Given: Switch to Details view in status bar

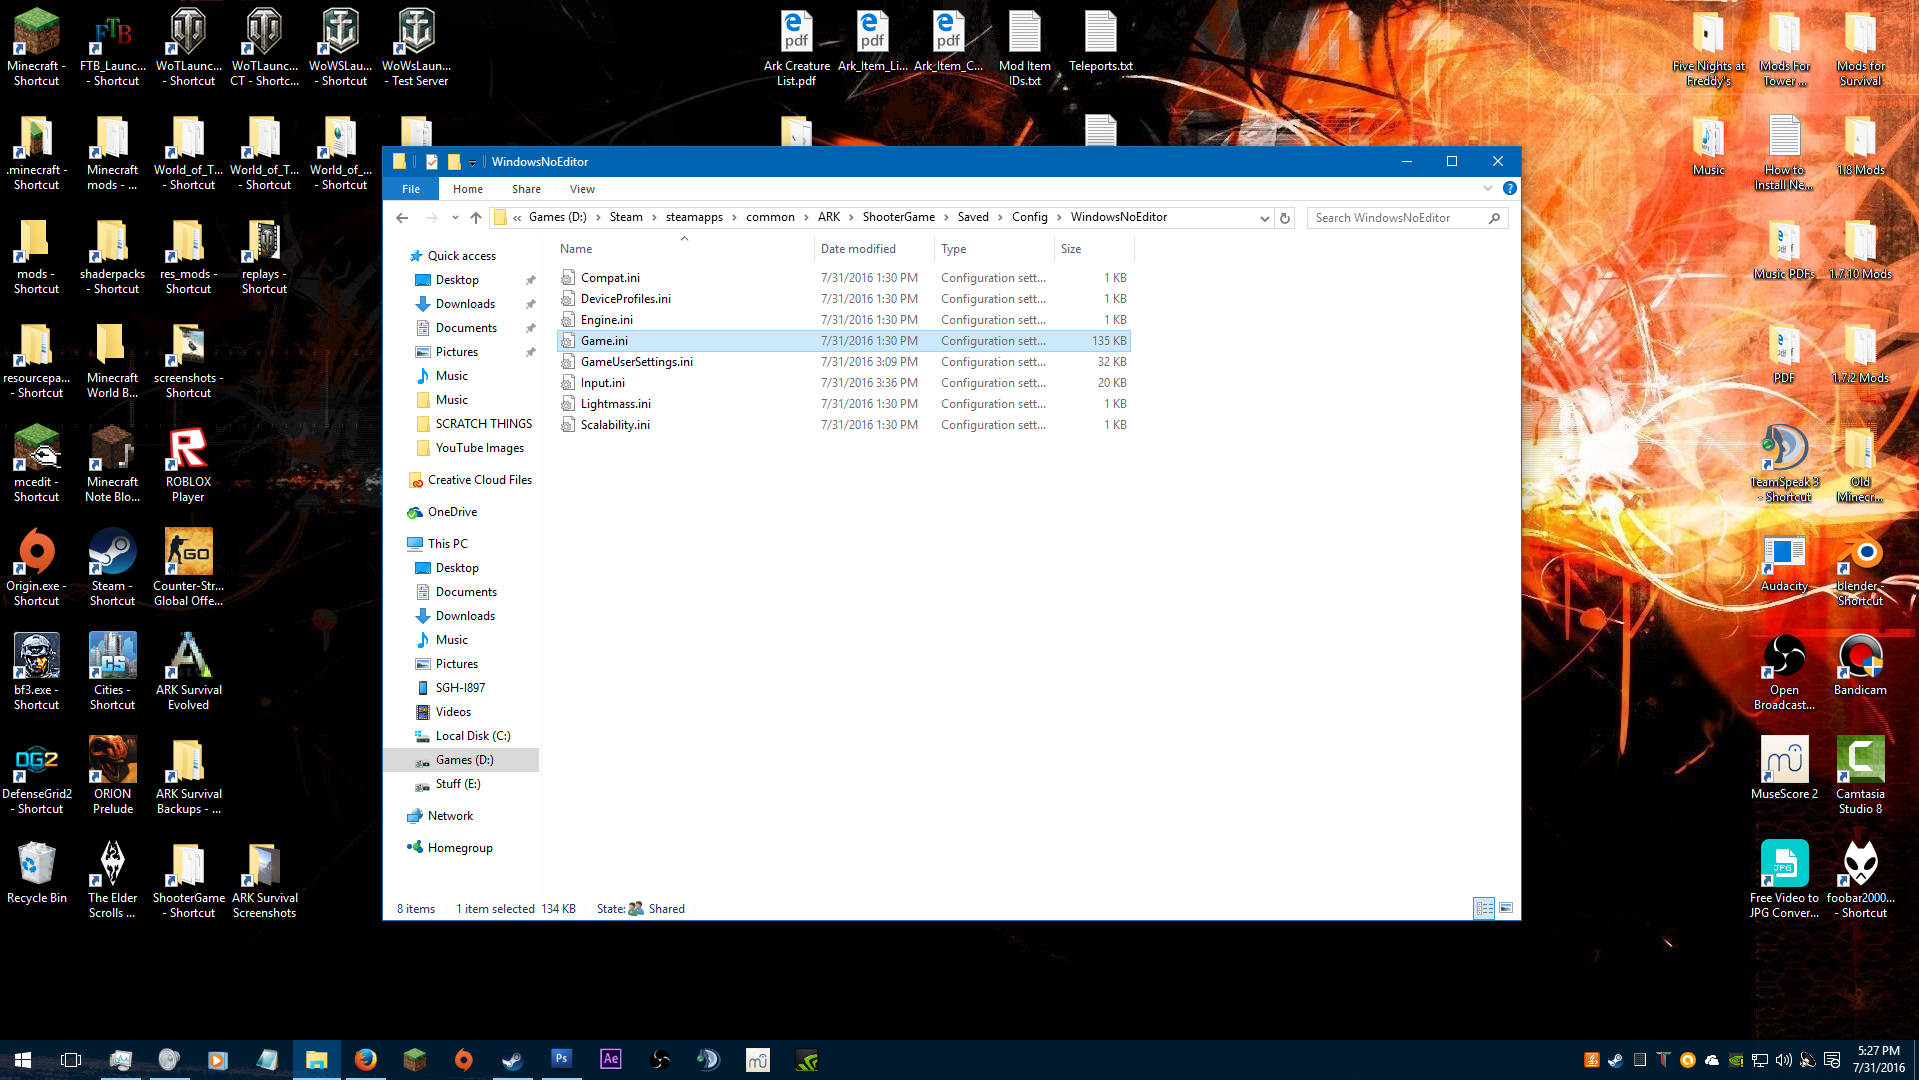Looking at the screenshot, I should 1484,908.
